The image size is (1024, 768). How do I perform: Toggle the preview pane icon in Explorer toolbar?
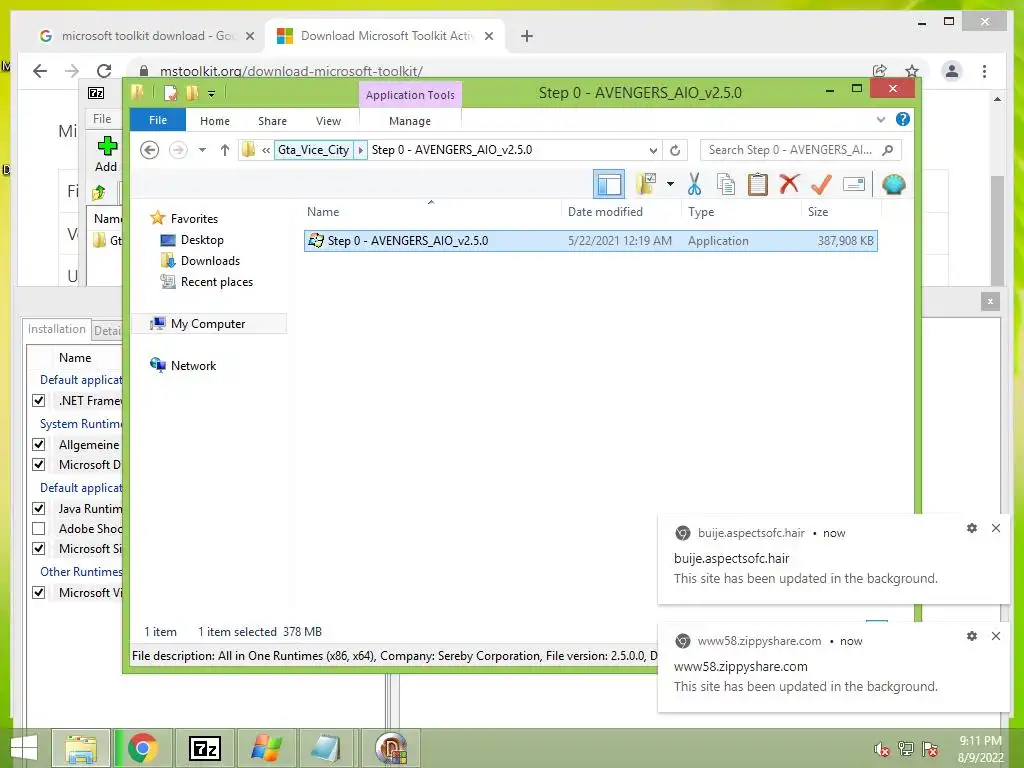point(609,184)
